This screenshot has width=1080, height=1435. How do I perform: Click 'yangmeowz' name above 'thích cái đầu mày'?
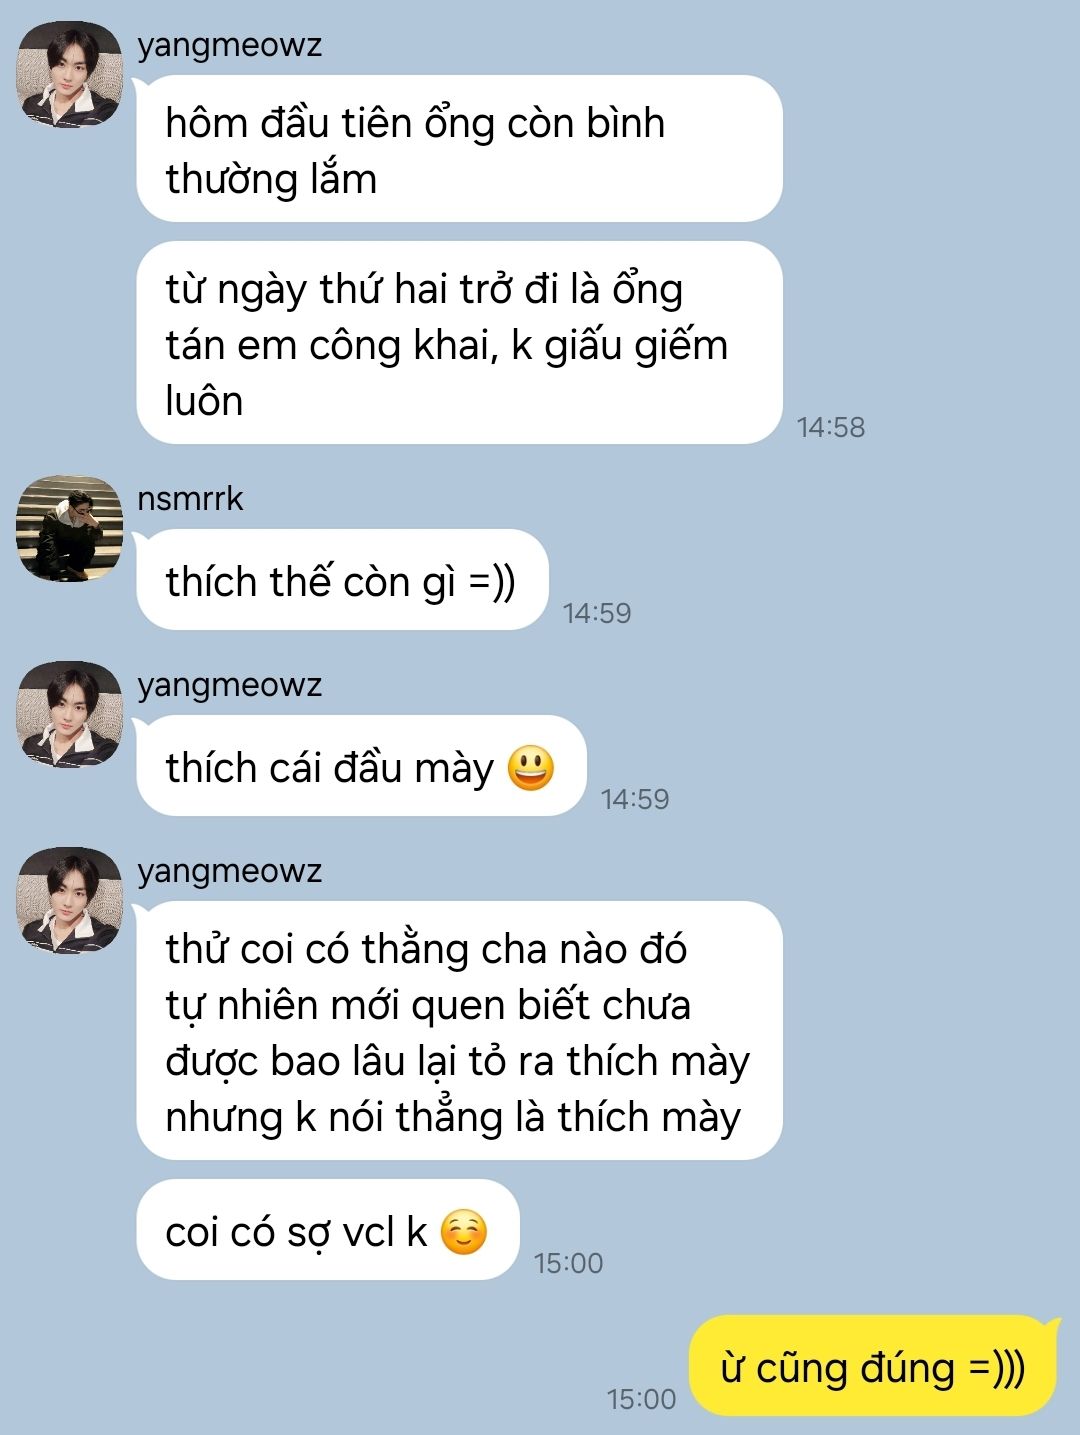[x=230, y=685]
